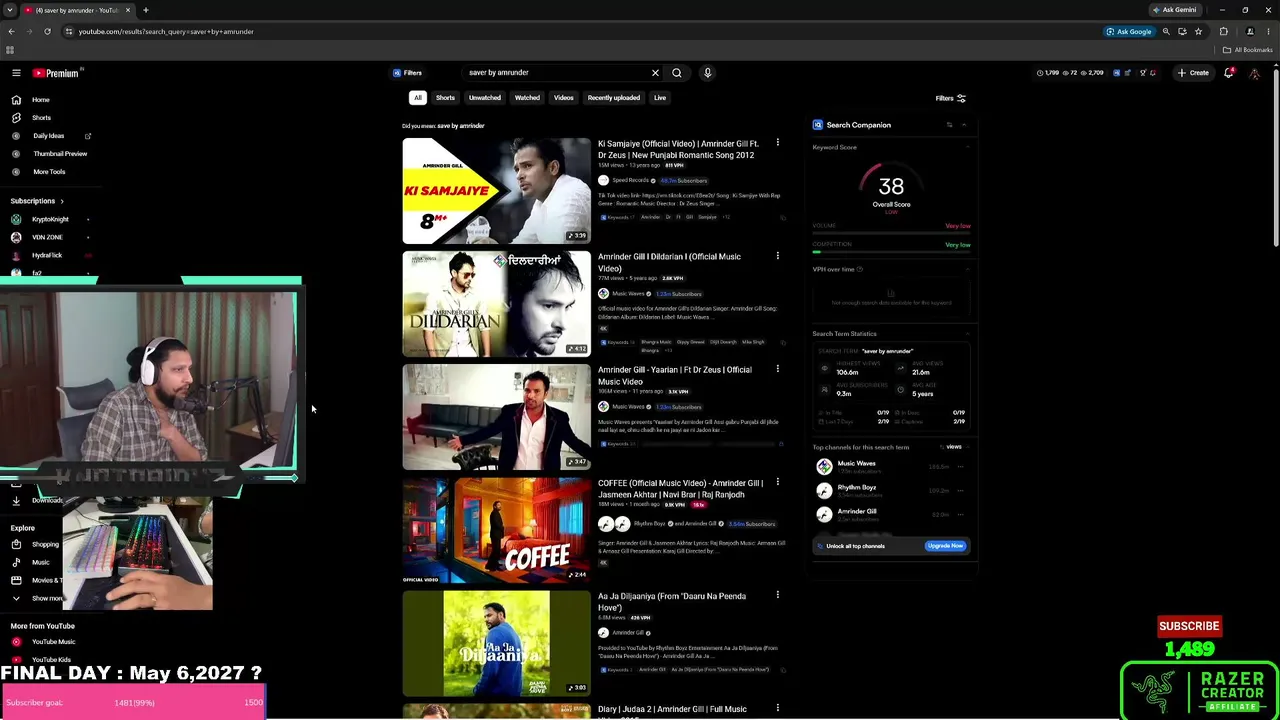
Task: Go to YouTube Premium home logo
Action: coord(56,73)
